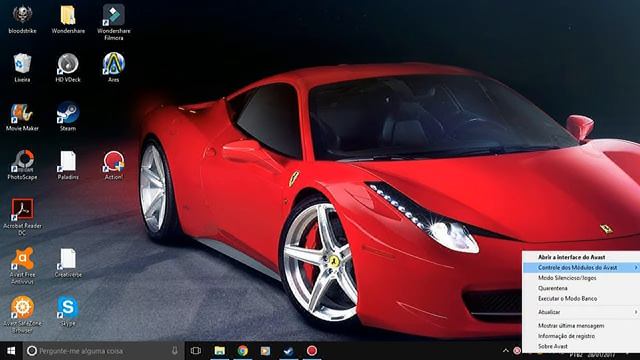Image resolution: width=640 pixels, height=360 pixels.
Task: Choose Abrir a interface do Avast
Action: click(581, 257)
